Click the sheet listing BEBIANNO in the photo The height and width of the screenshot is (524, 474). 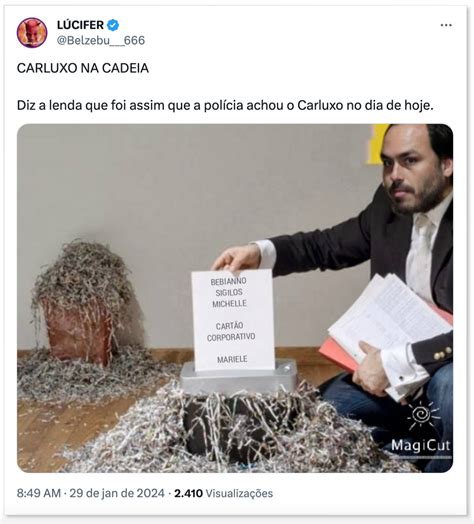pos(233,320)
